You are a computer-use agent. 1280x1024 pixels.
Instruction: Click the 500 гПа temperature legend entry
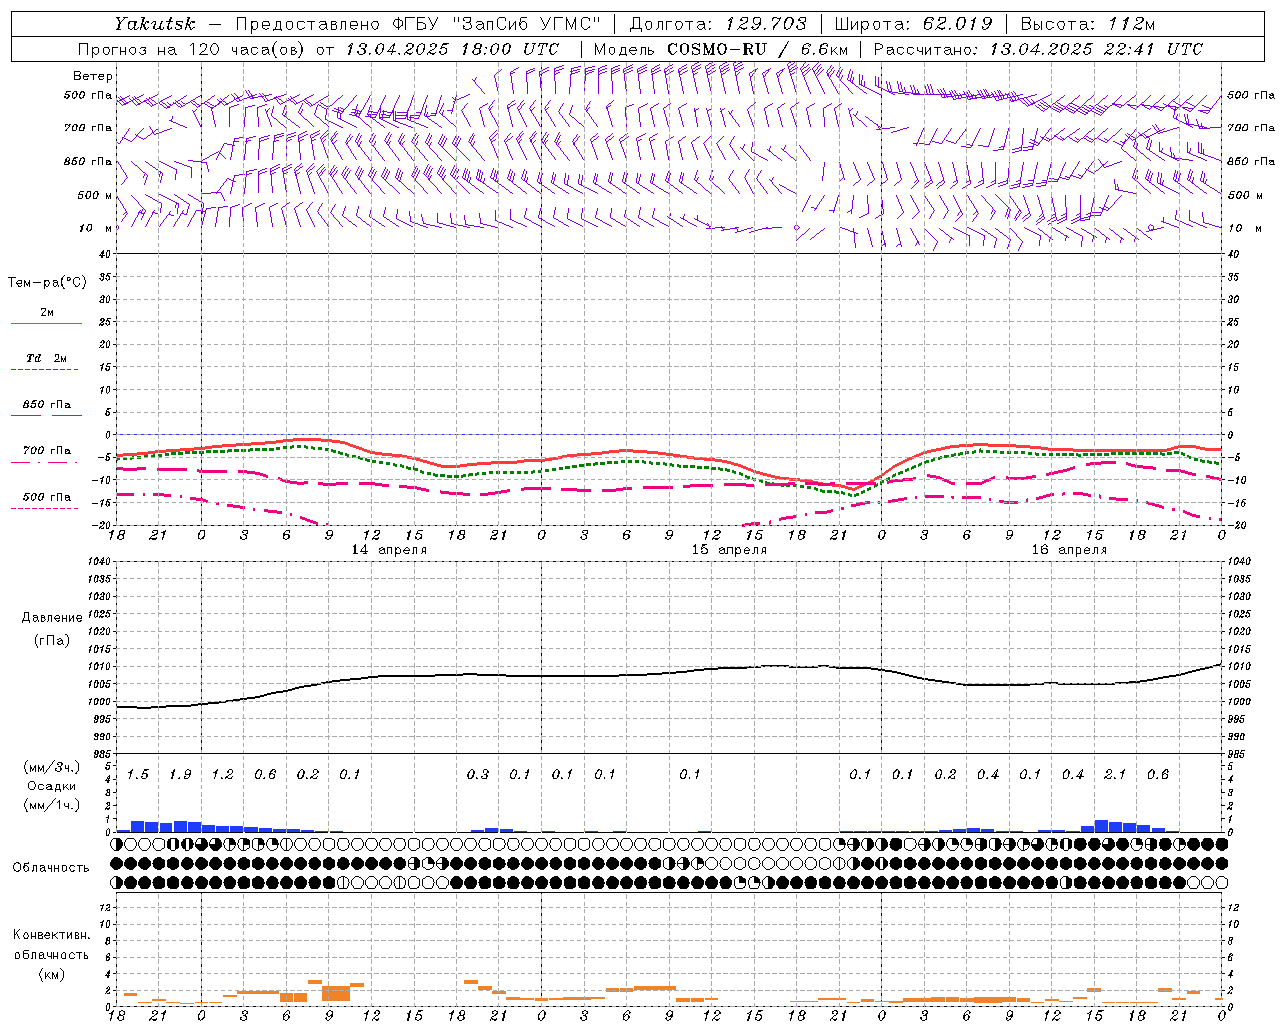click(47, 496)
